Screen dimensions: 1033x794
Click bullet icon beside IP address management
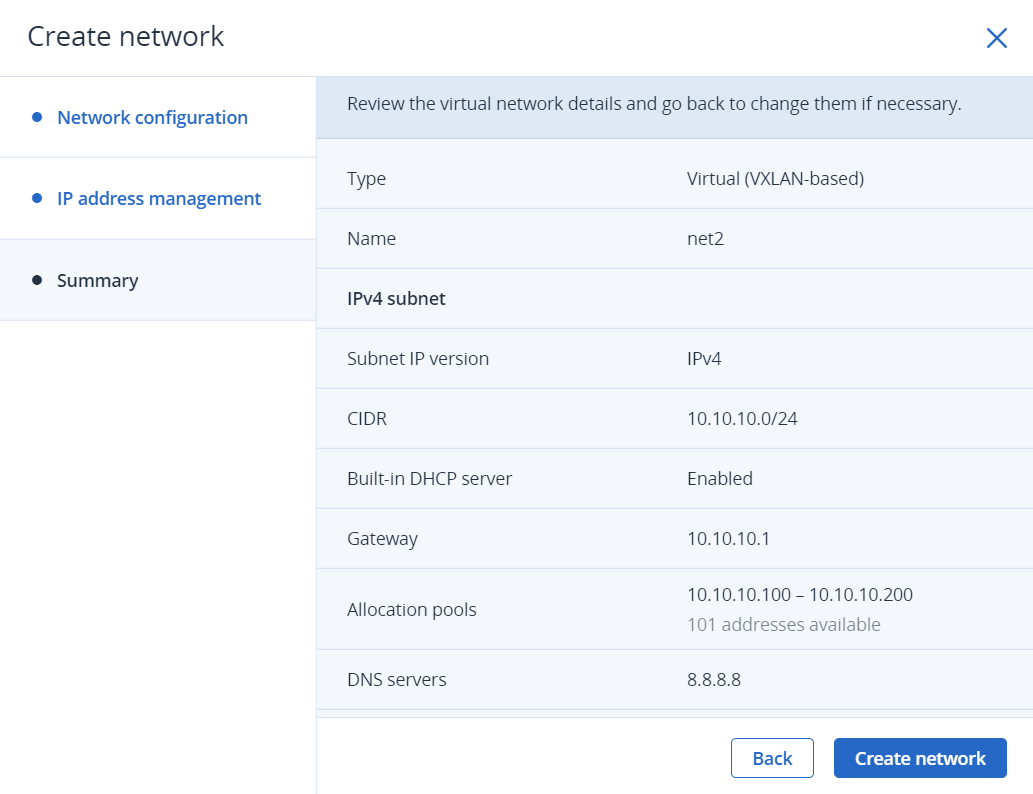[37, 198]
